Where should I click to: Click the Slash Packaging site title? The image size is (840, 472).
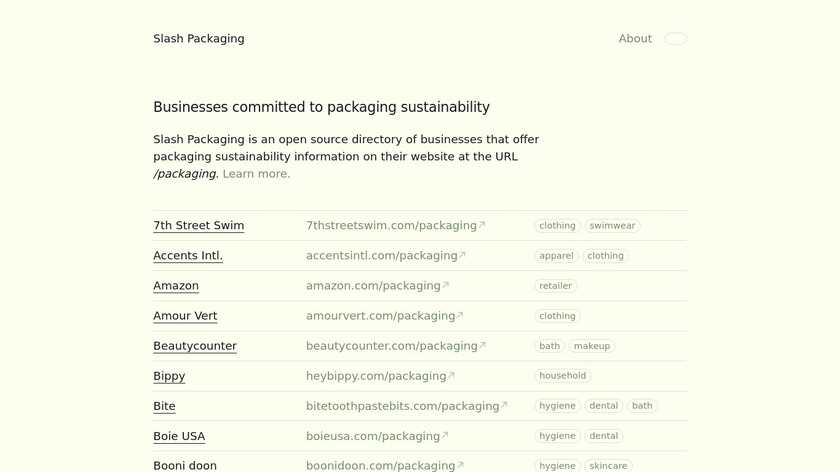[198, 39]
